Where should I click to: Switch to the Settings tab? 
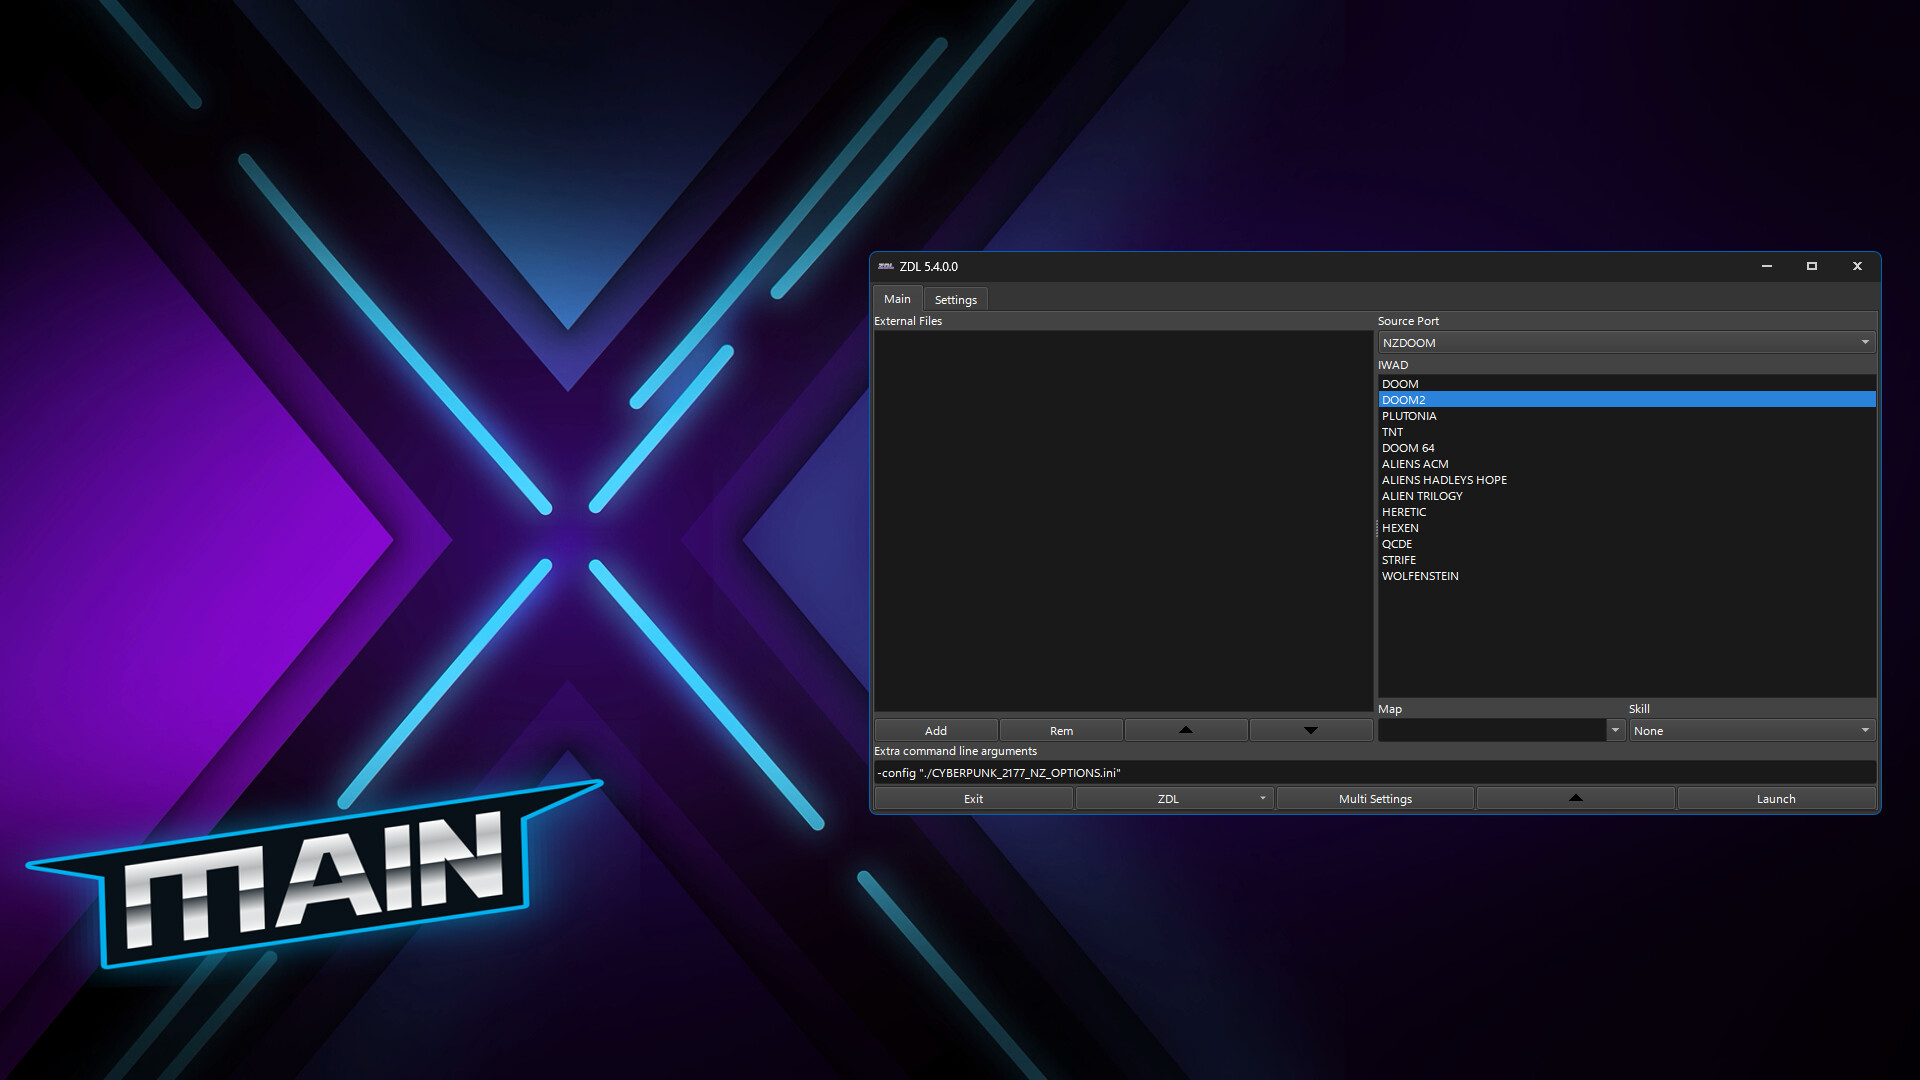955,299
